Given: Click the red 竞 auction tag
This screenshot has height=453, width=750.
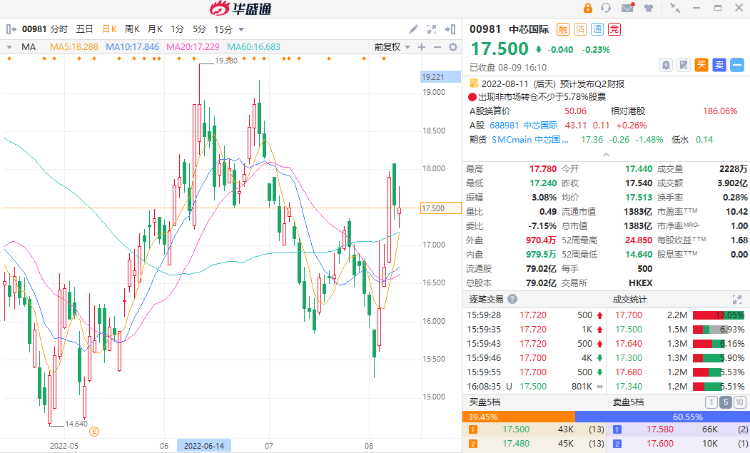Looking at the screenshot, I should (x=615, y=30).
